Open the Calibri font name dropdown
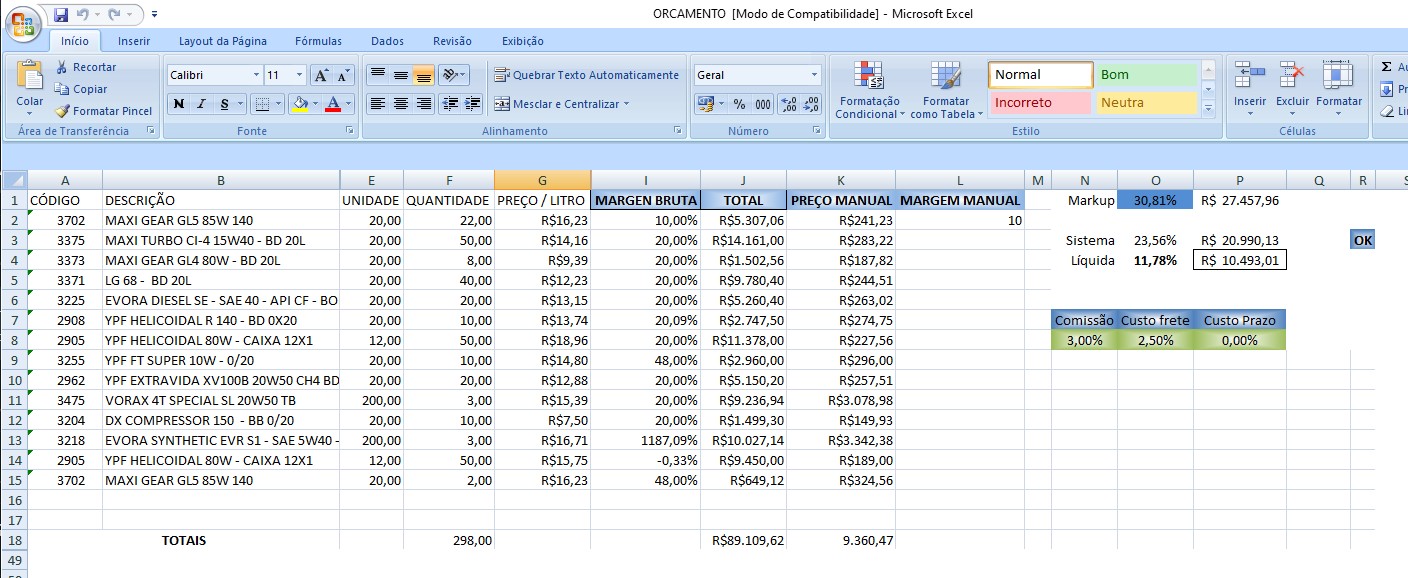Image resolution: width=1408 pixels, height=578 pixels. point(254,75)
